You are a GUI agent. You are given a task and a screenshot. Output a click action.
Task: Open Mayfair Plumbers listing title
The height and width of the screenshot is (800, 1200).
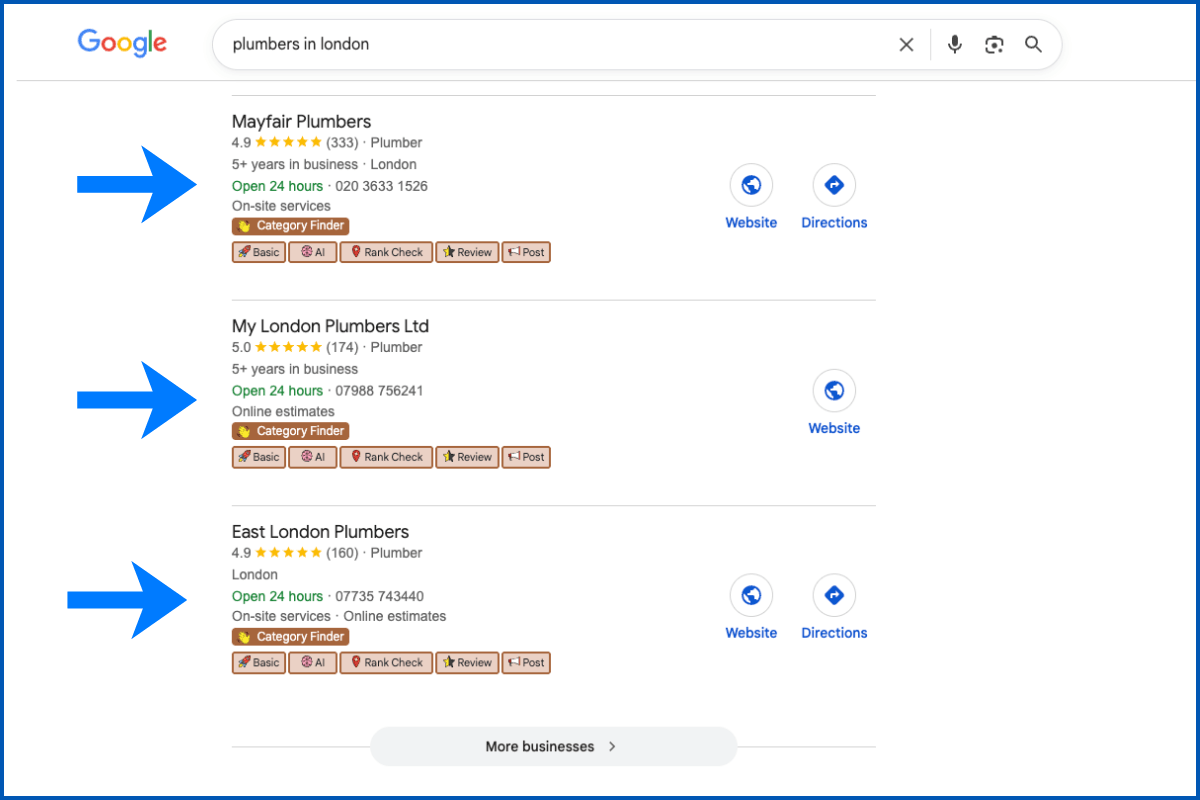coord(301,122)
